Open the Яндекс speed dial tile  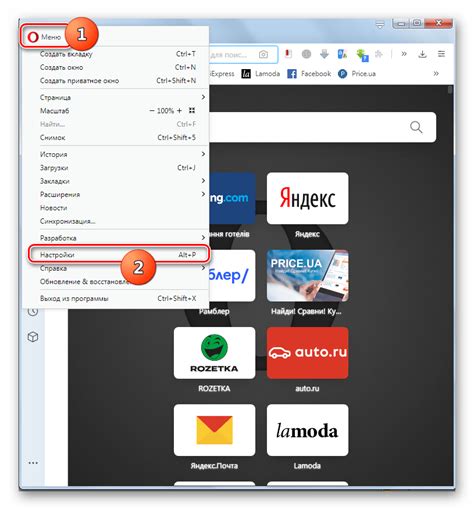307,198
